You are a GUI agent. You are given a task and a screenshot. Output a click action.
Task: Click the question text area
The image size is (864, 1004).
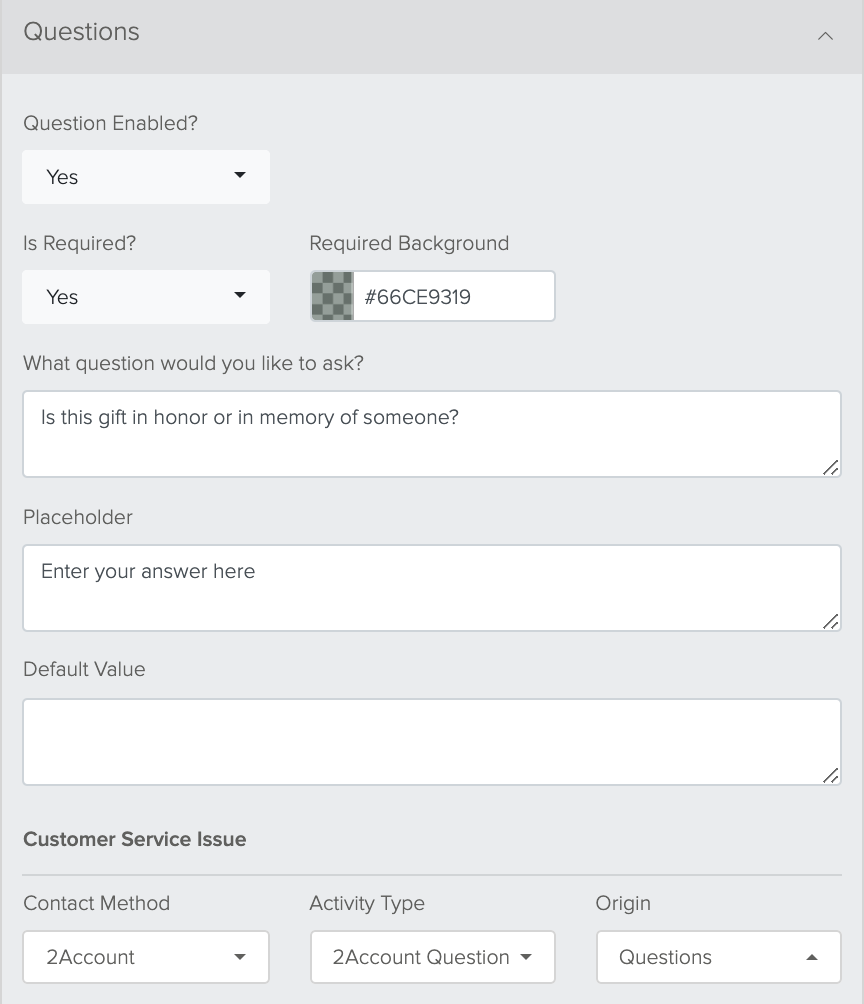(432, 433)
